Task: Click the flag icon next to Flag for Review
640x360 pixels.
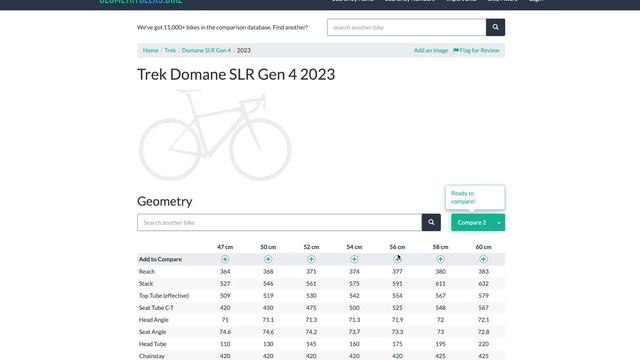Action: tap(456, 50)
